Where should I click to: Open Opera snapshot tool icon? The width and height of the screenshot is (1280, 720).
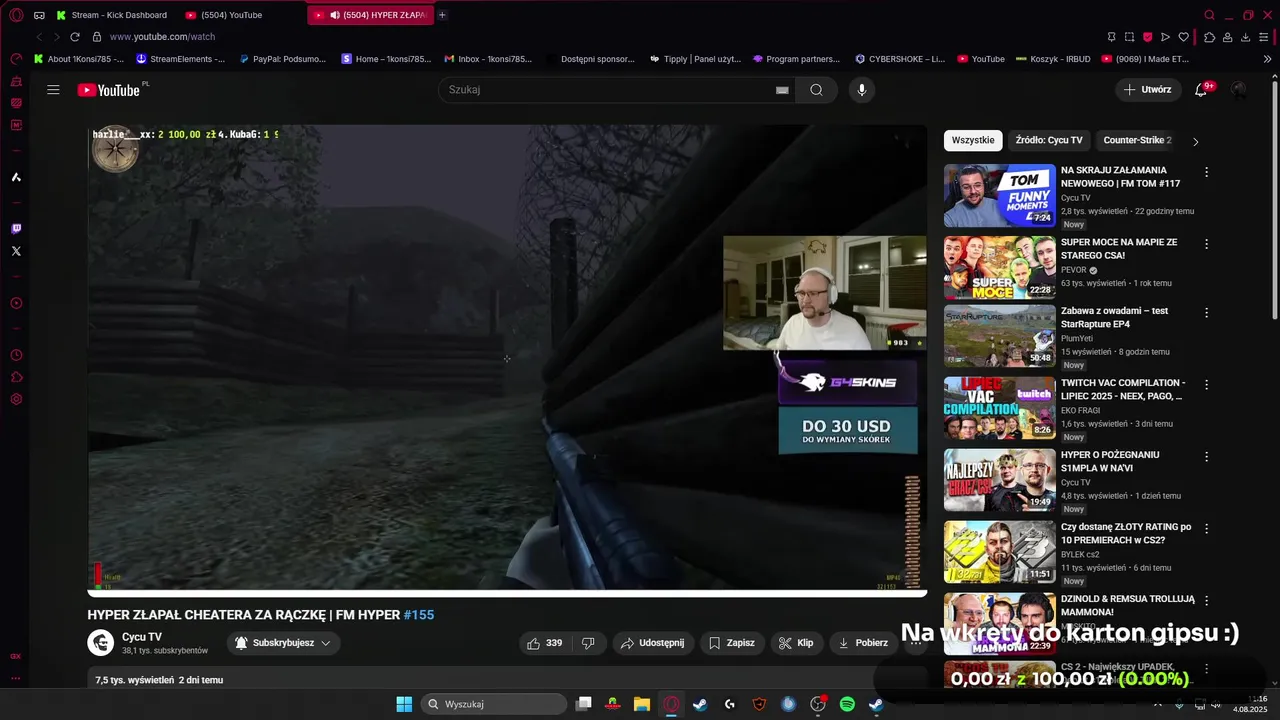click(x=1129, y=37)
